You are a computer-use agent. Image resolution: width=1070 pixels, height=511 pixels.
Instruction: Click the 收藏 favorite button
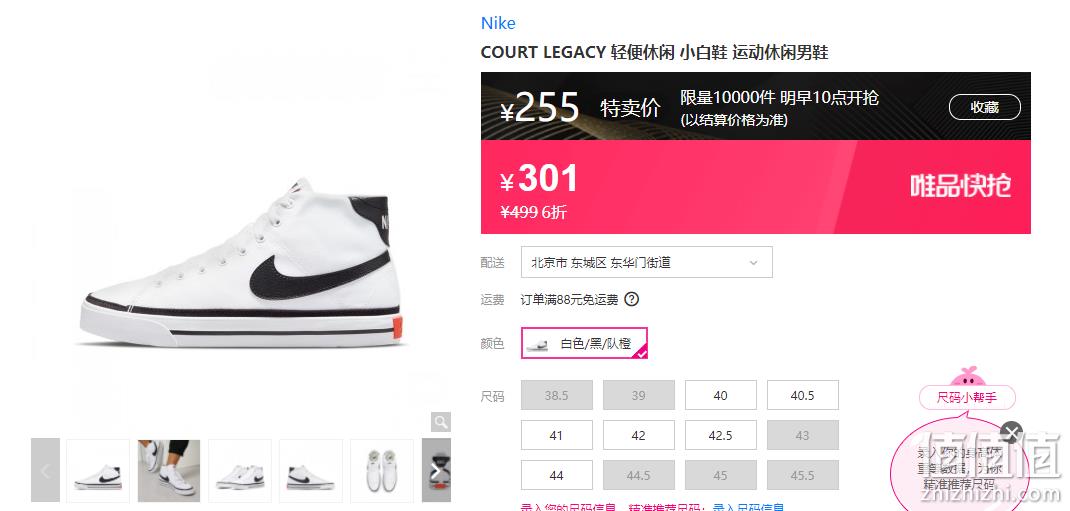pos(985,107)
